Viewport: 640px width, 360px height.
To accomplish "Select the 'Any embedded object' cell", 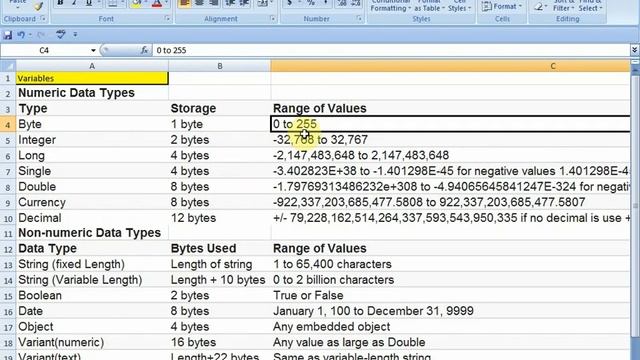I will coord(450,327).
